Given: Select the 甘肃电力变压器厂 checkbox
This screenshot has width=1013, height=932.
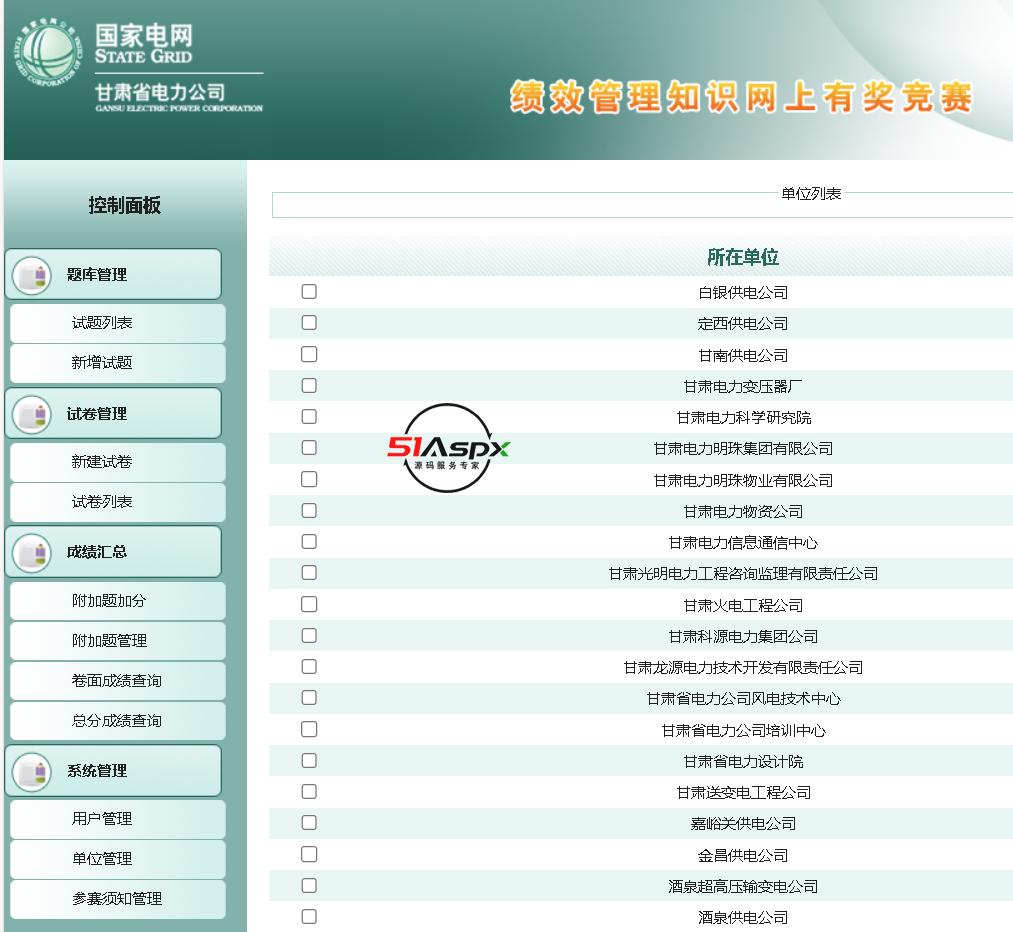Looking at the screenshot, I should [x=309, y=386].
